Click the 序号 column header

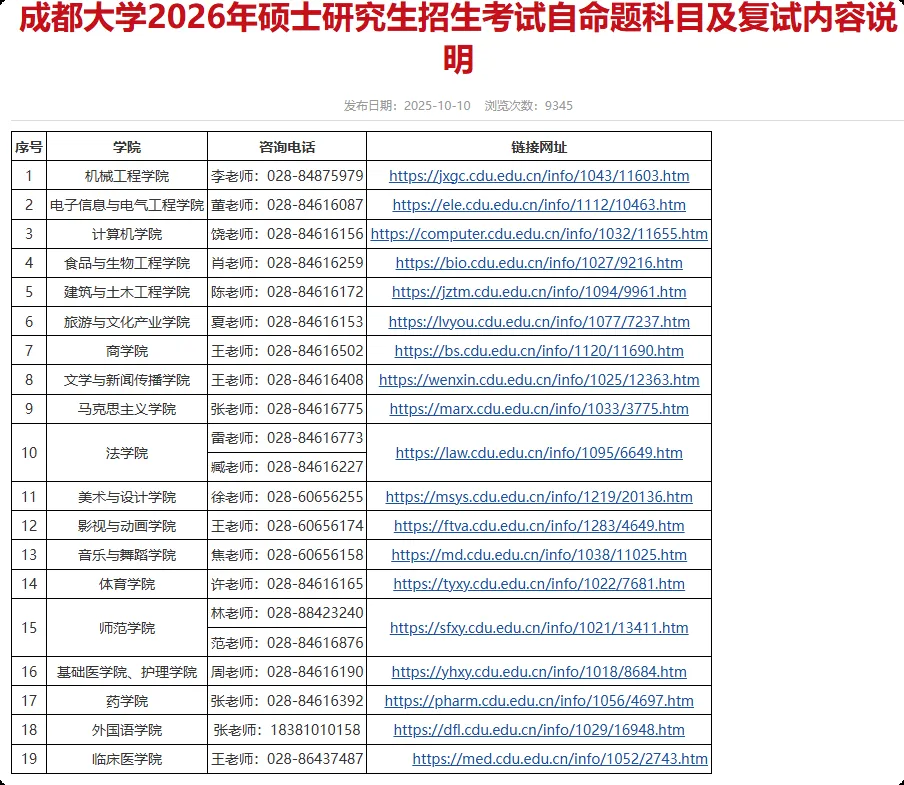pos(29,147)
